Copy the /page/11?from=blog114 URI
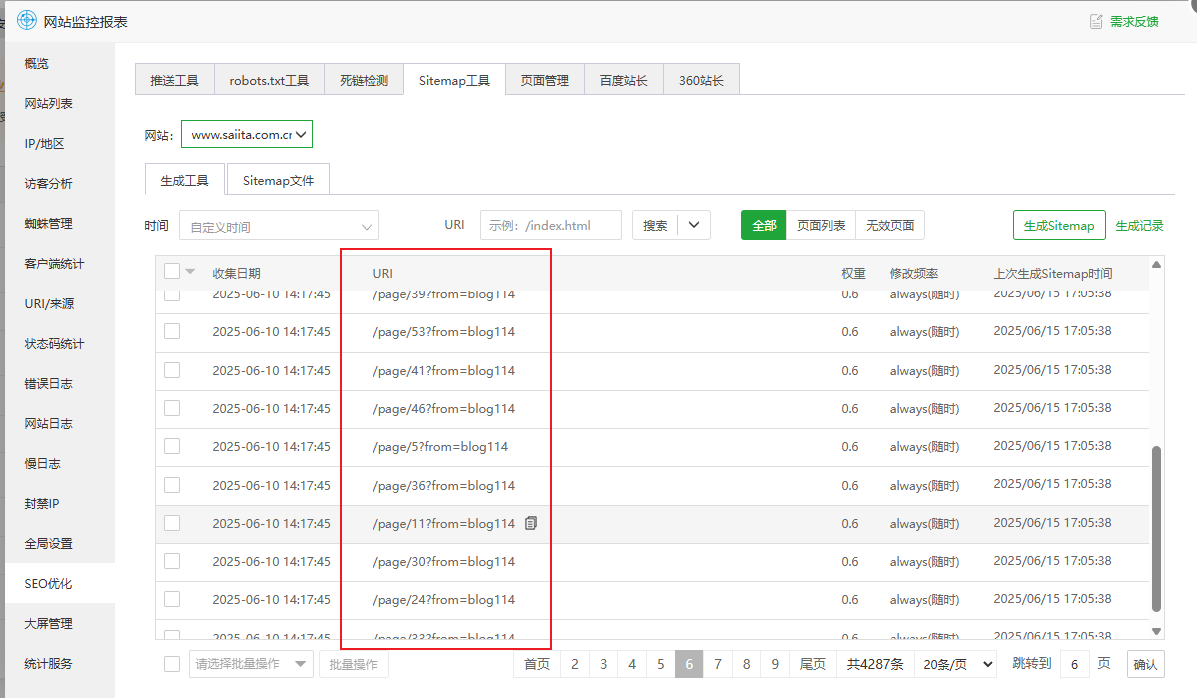 (531, 523)
